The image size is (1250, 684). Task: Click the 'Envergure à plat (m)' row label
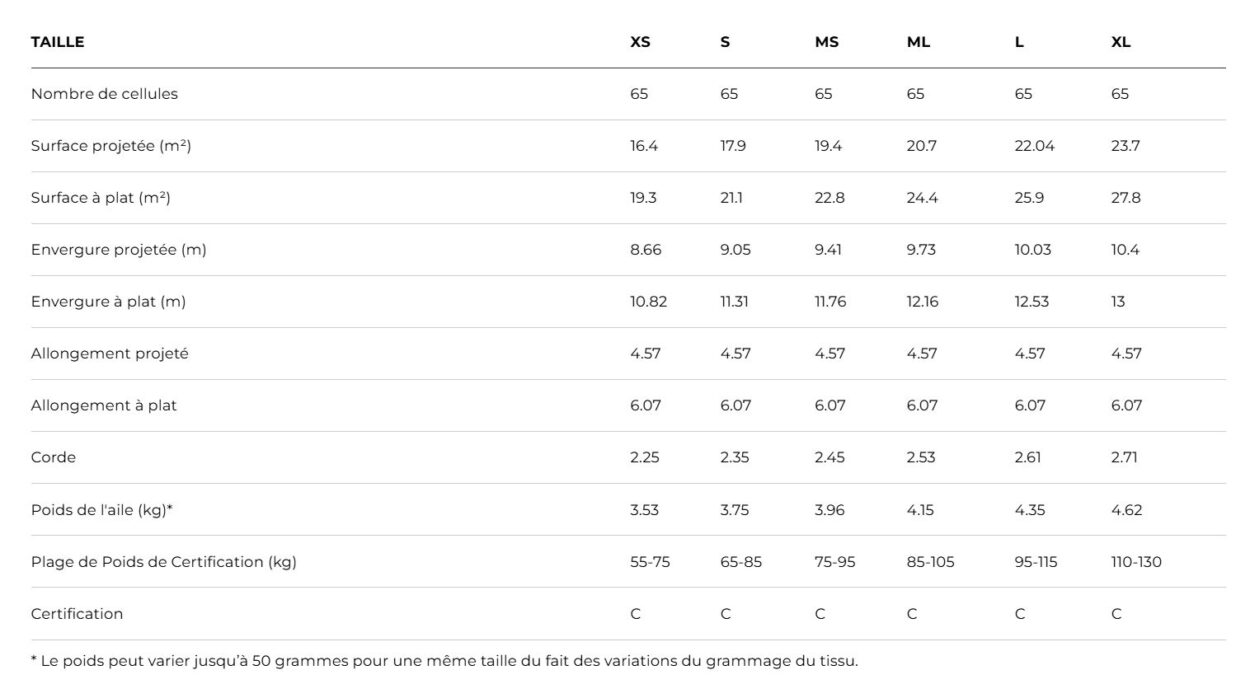coord(108,302)
